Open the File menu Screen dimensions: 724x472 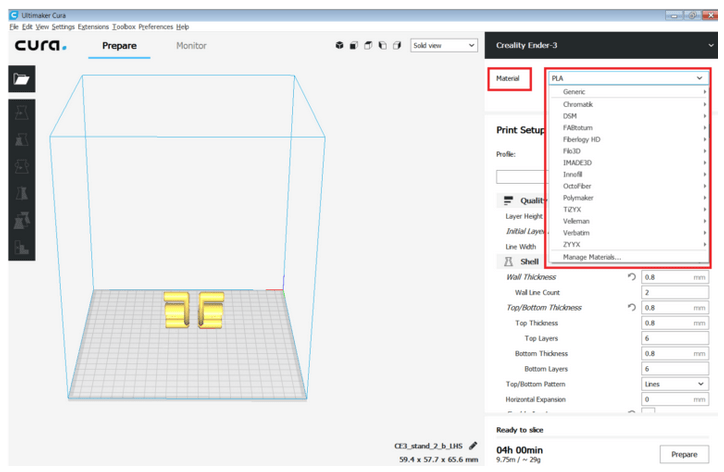tap(14, 27)
